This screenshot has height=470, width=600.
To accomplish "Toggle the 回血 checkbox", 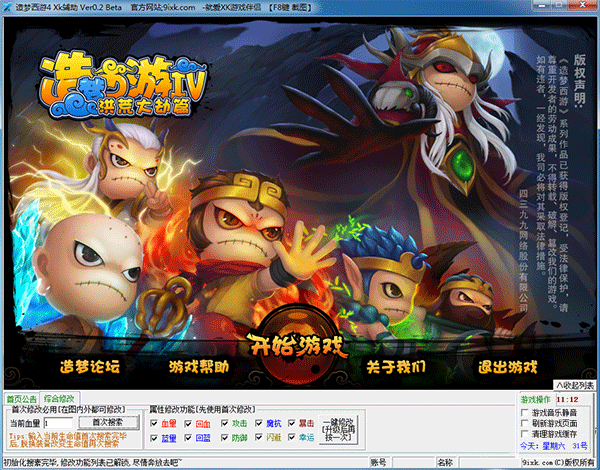I will 188,423.
